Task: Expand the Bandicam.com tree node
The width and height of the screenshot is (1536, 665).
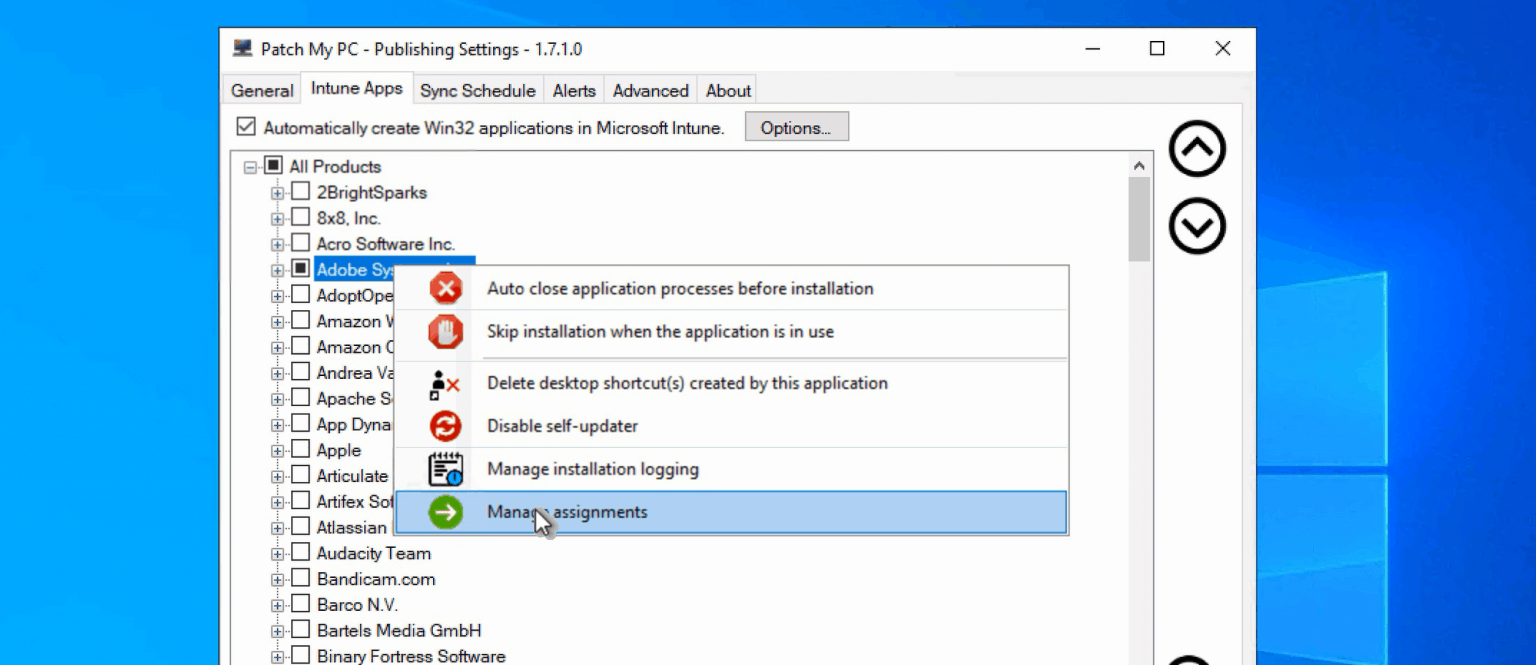Action: 279,578
